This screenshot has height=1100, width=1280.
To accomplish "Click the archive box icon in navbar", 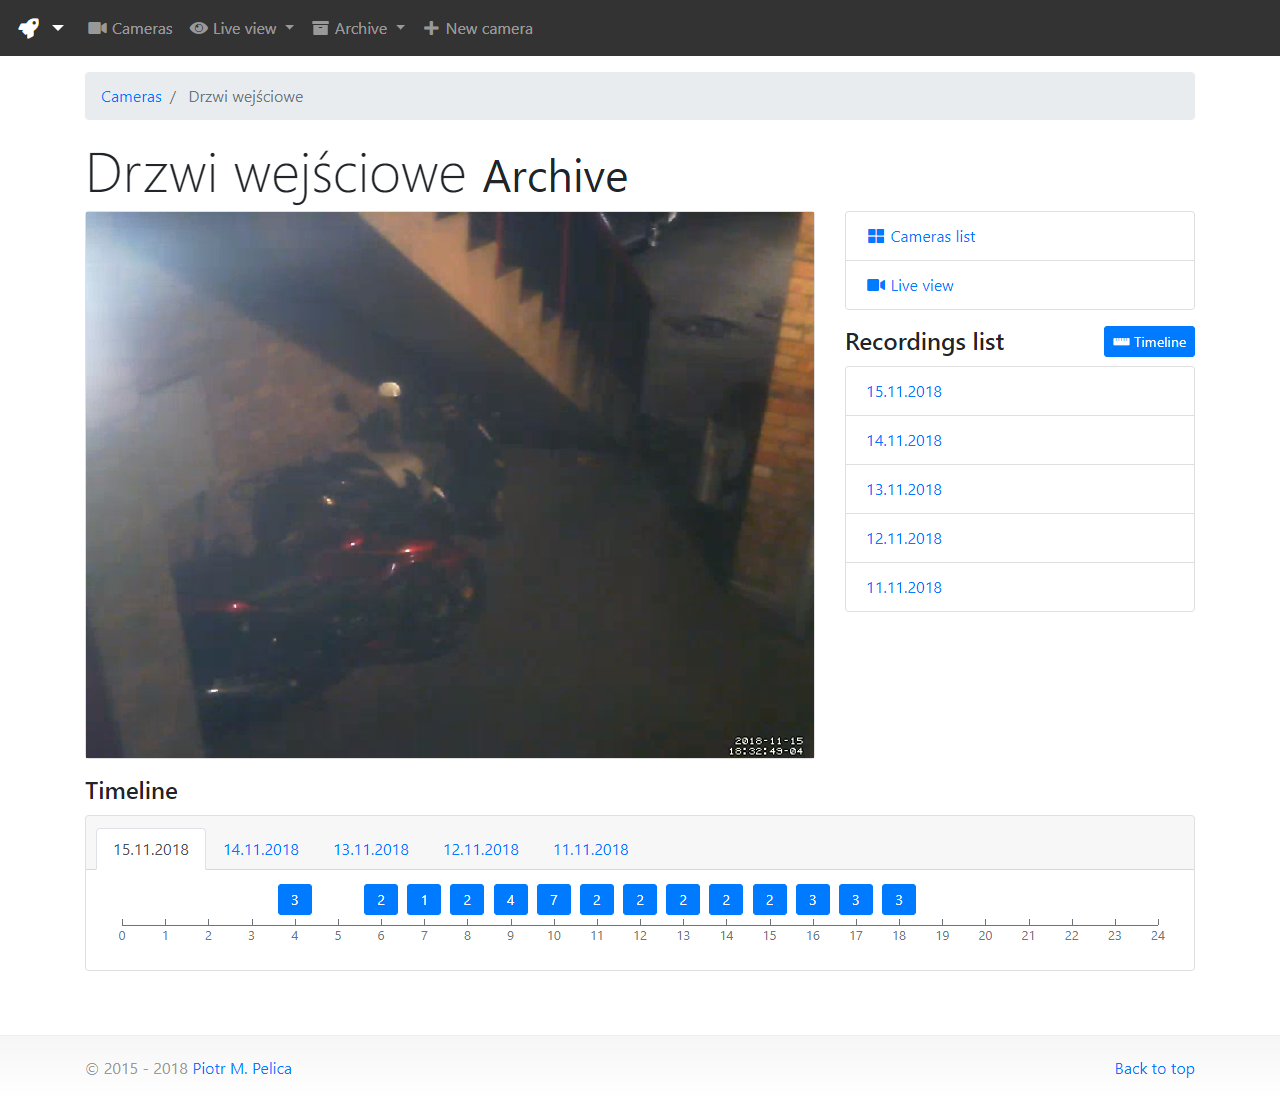I will 320,28.
